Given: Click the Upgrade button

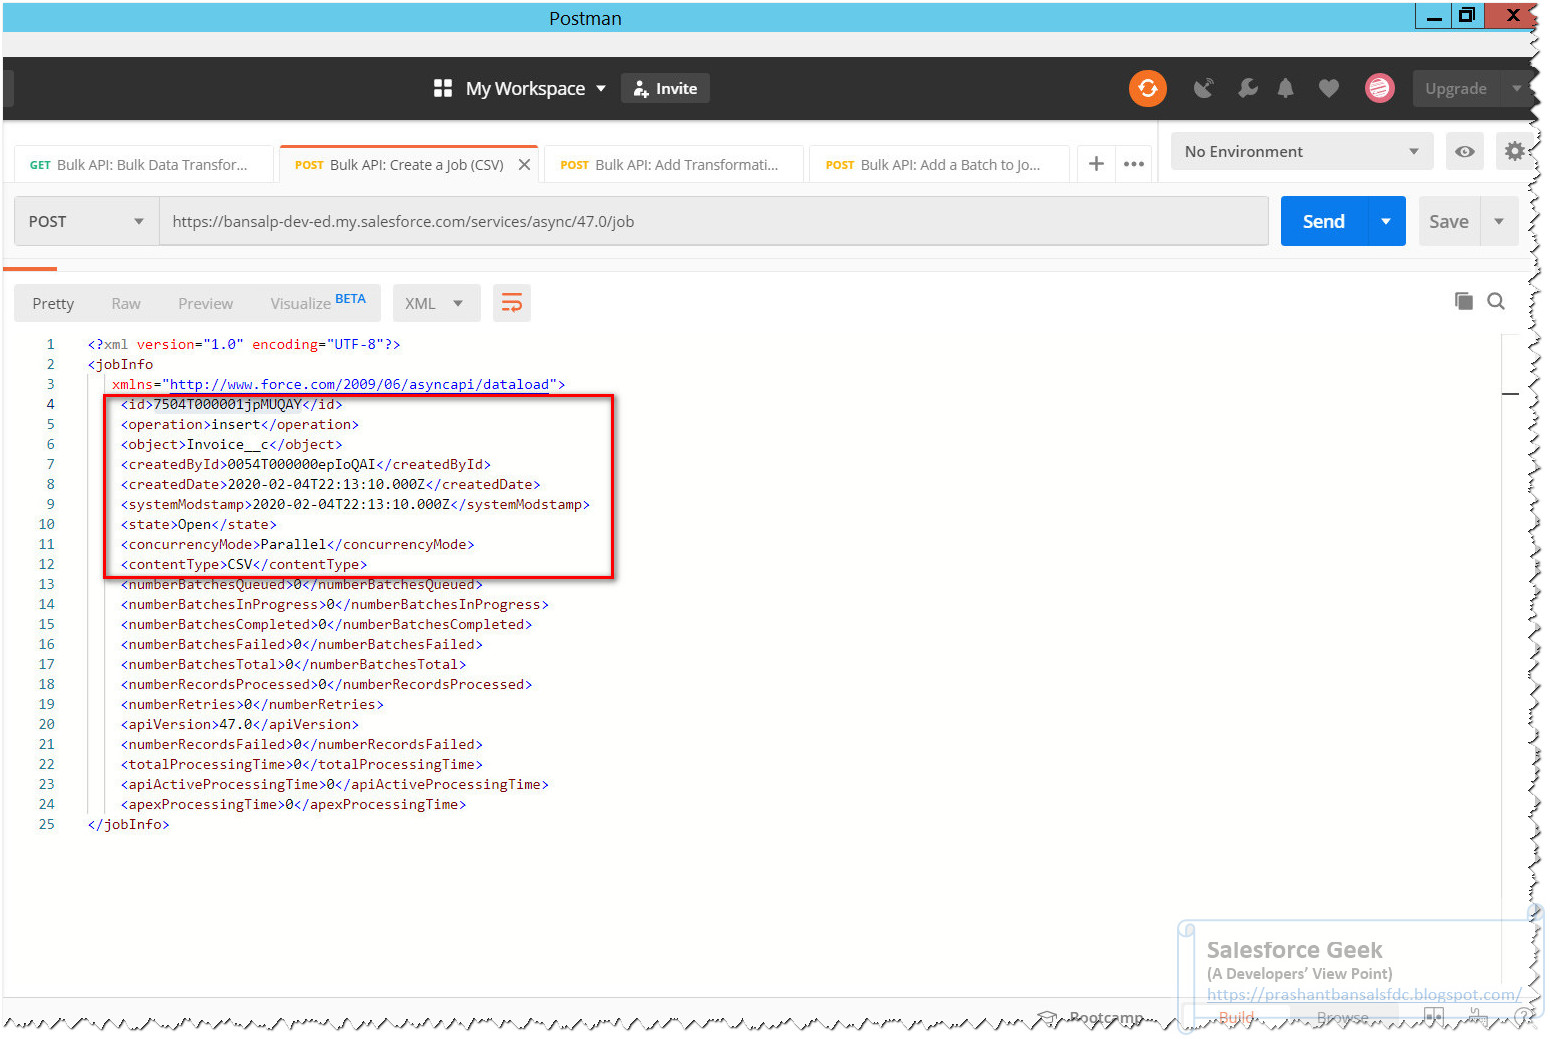Looking at the screenshot, I should point(1456,88).
